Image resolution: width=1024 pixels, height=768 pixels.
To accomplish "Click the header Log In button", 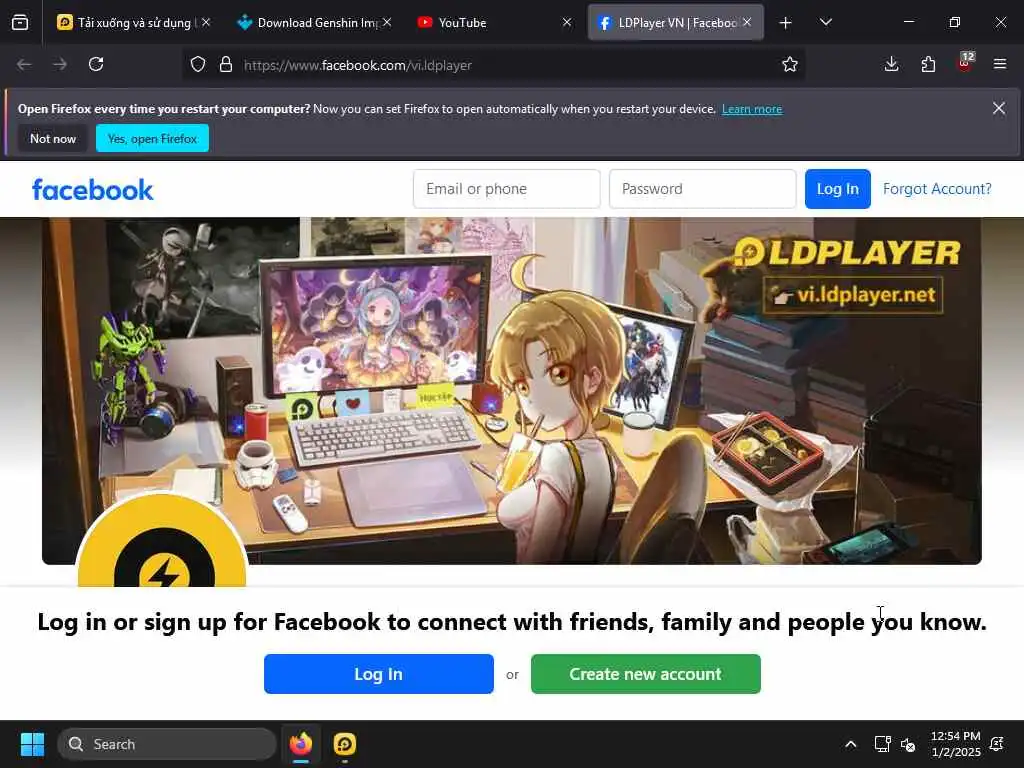I will (837, 189).
